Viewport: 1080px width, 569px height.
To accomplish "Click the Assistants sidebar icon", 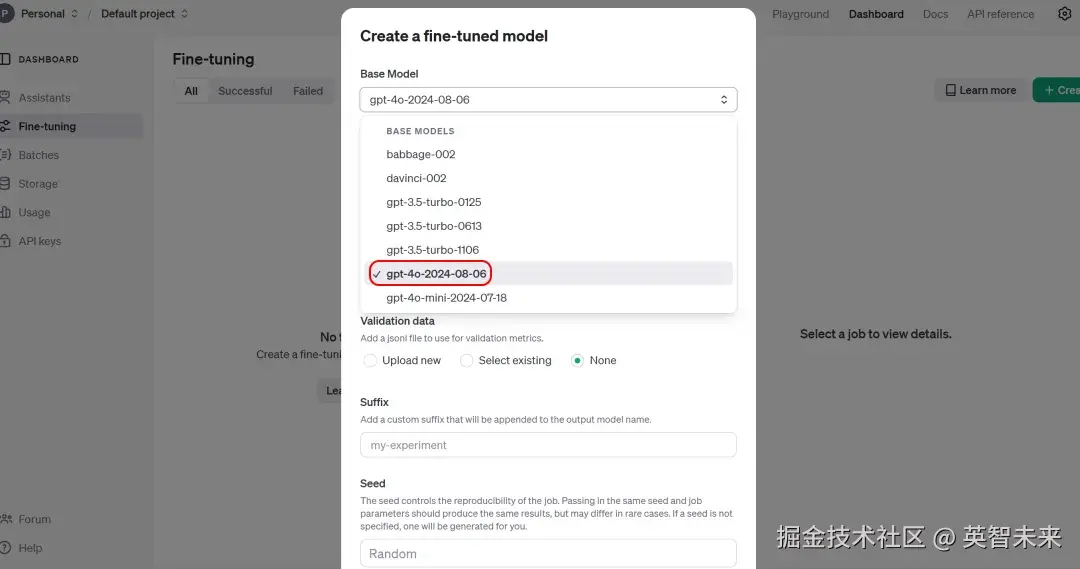I will click(5, 97).
